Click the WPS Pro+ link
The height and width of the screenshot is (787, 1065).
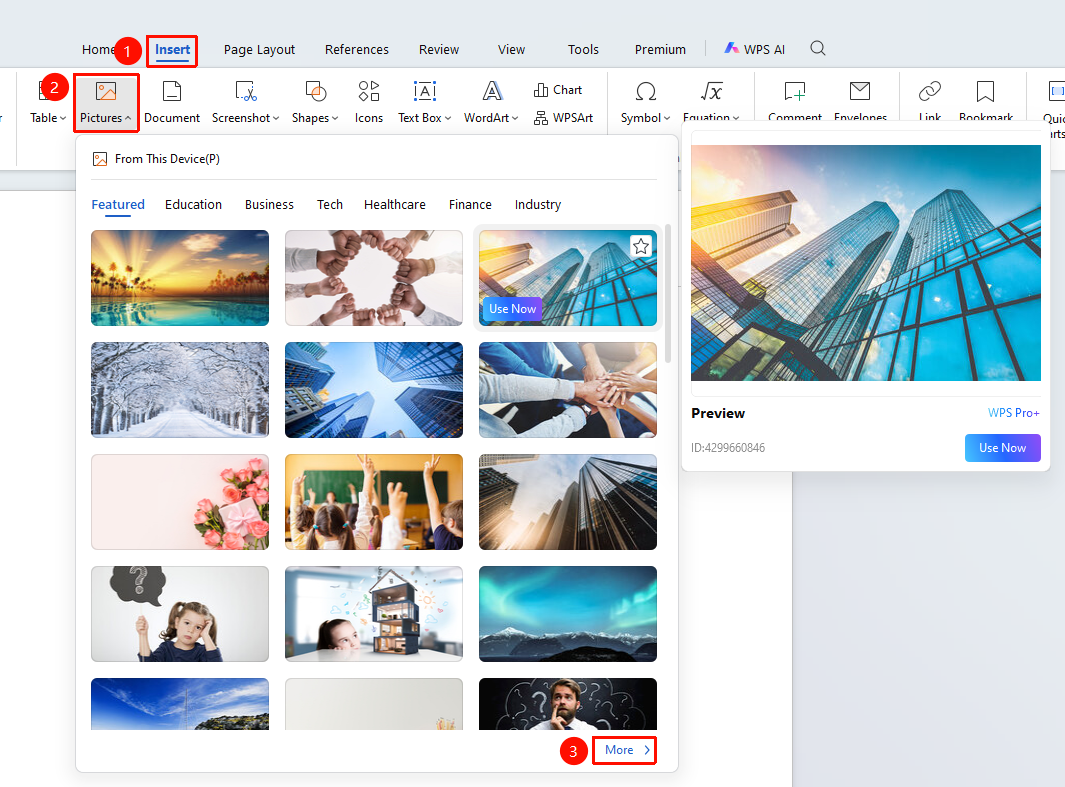click(x=1013, y=413)
